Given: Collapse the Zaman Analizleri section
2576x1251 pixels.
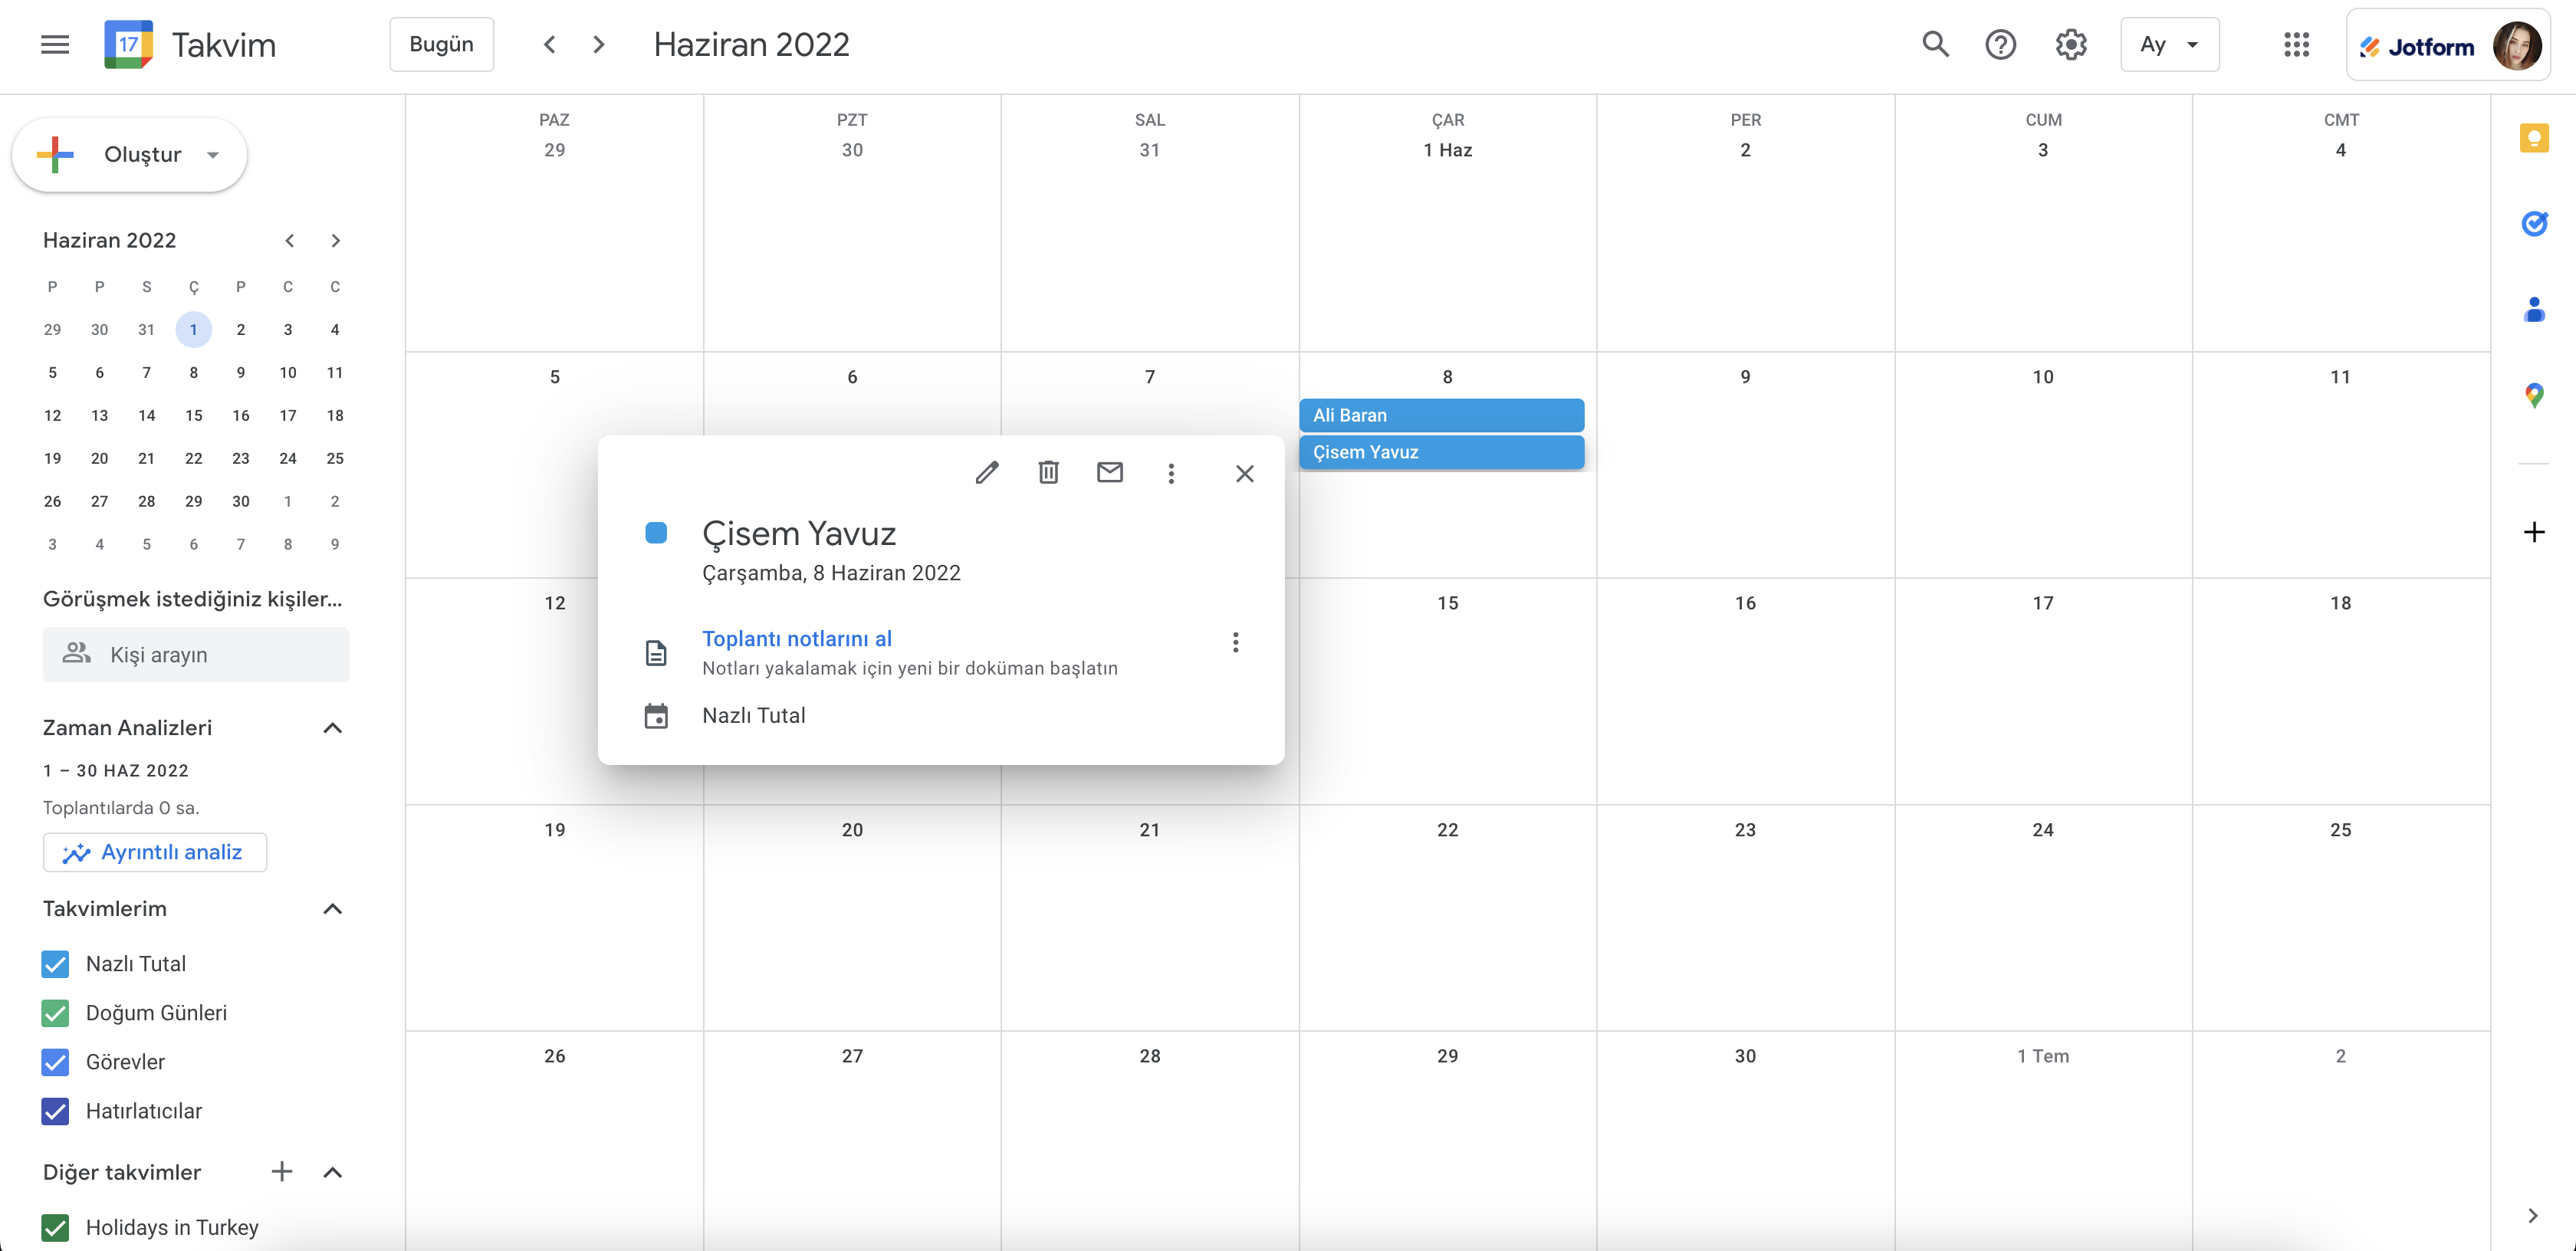Looking at the screenshot, I should coord(333,728).
